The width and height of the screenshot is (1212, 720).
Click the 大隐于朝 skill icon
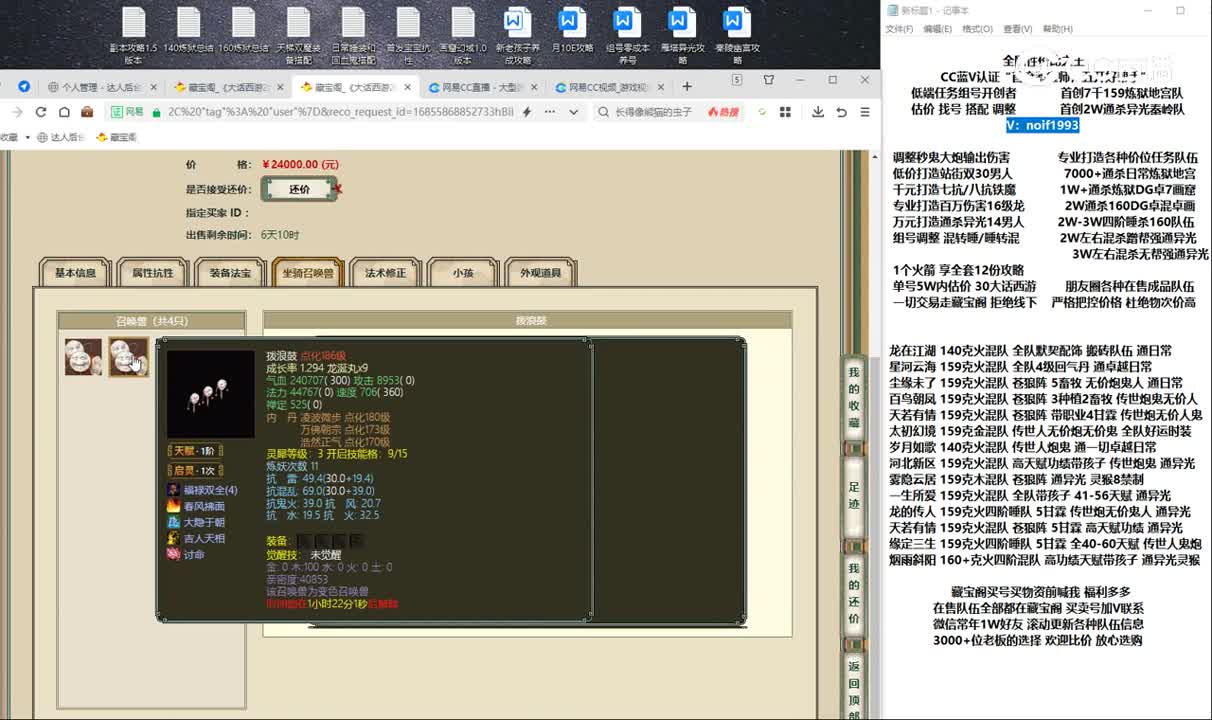click(x=174, y=522)
